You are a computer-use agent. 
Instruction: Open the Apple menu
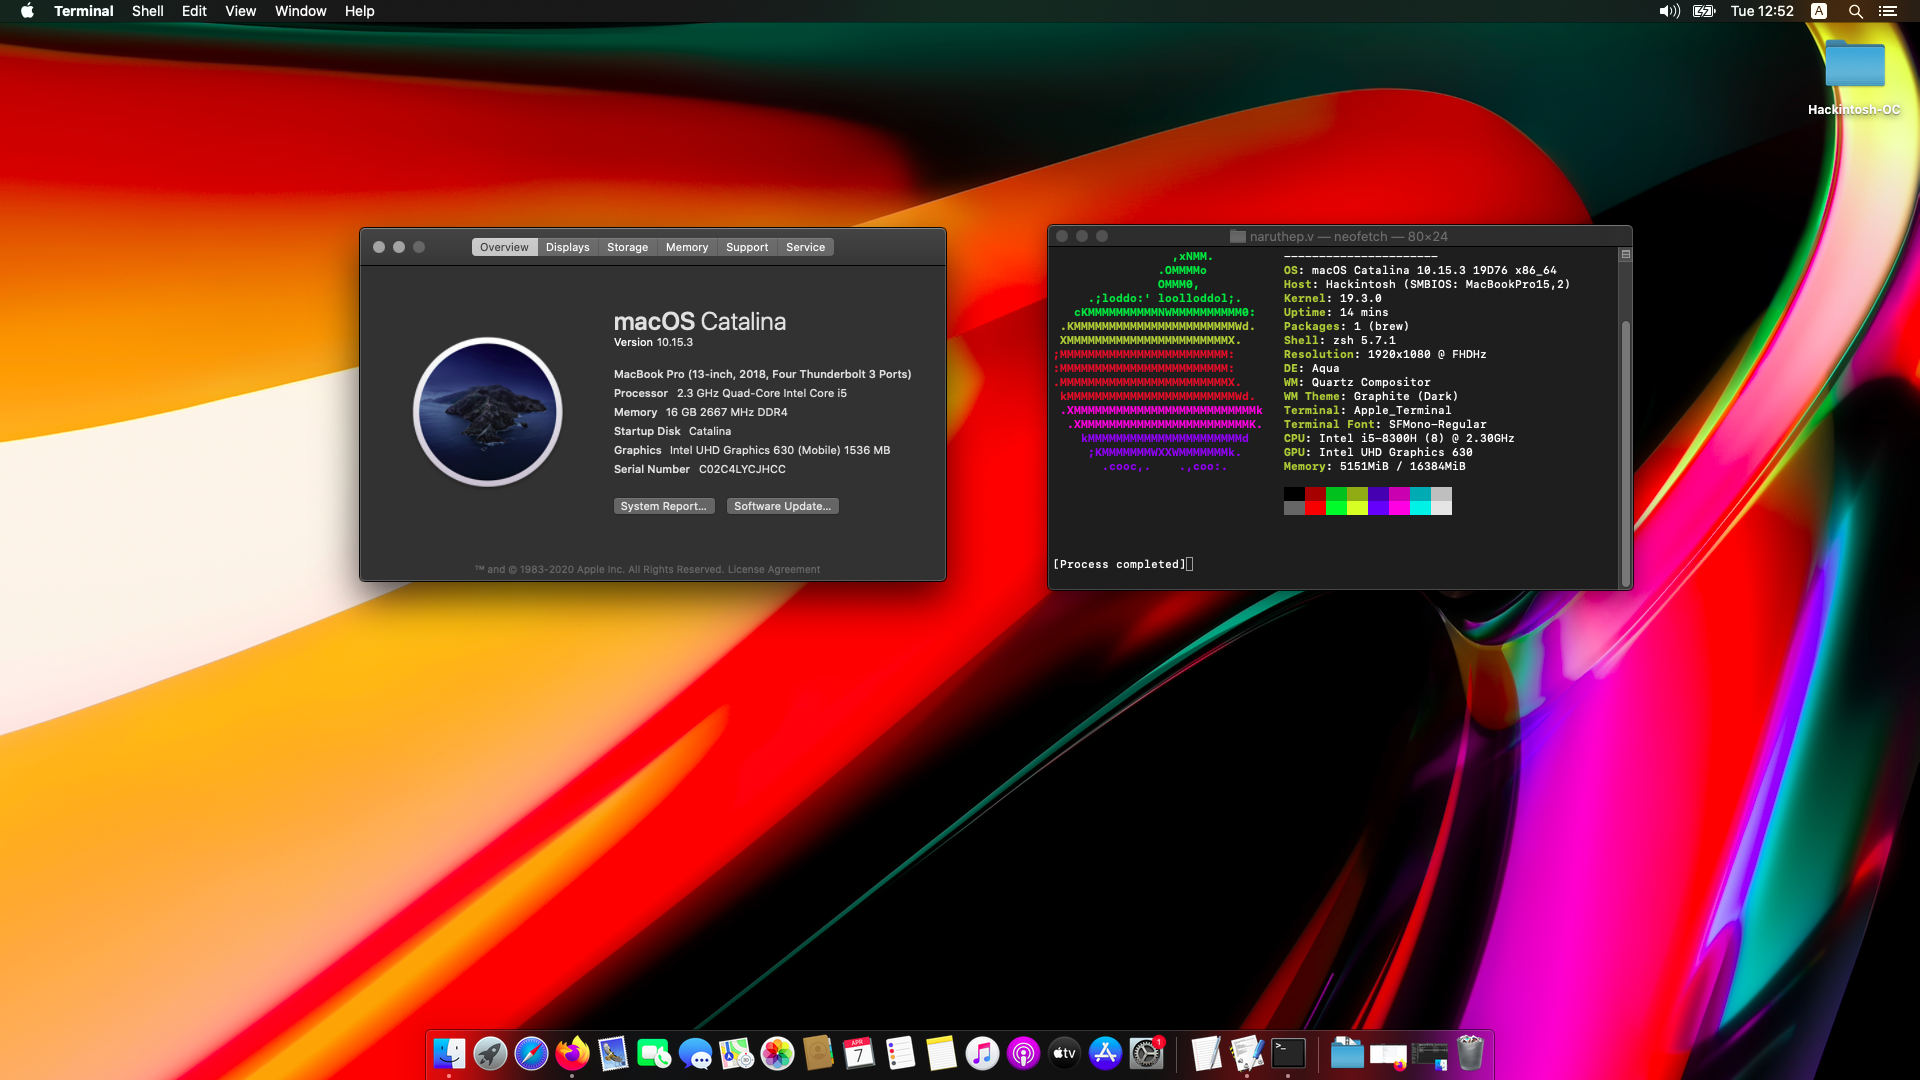[x=27, y=11]
